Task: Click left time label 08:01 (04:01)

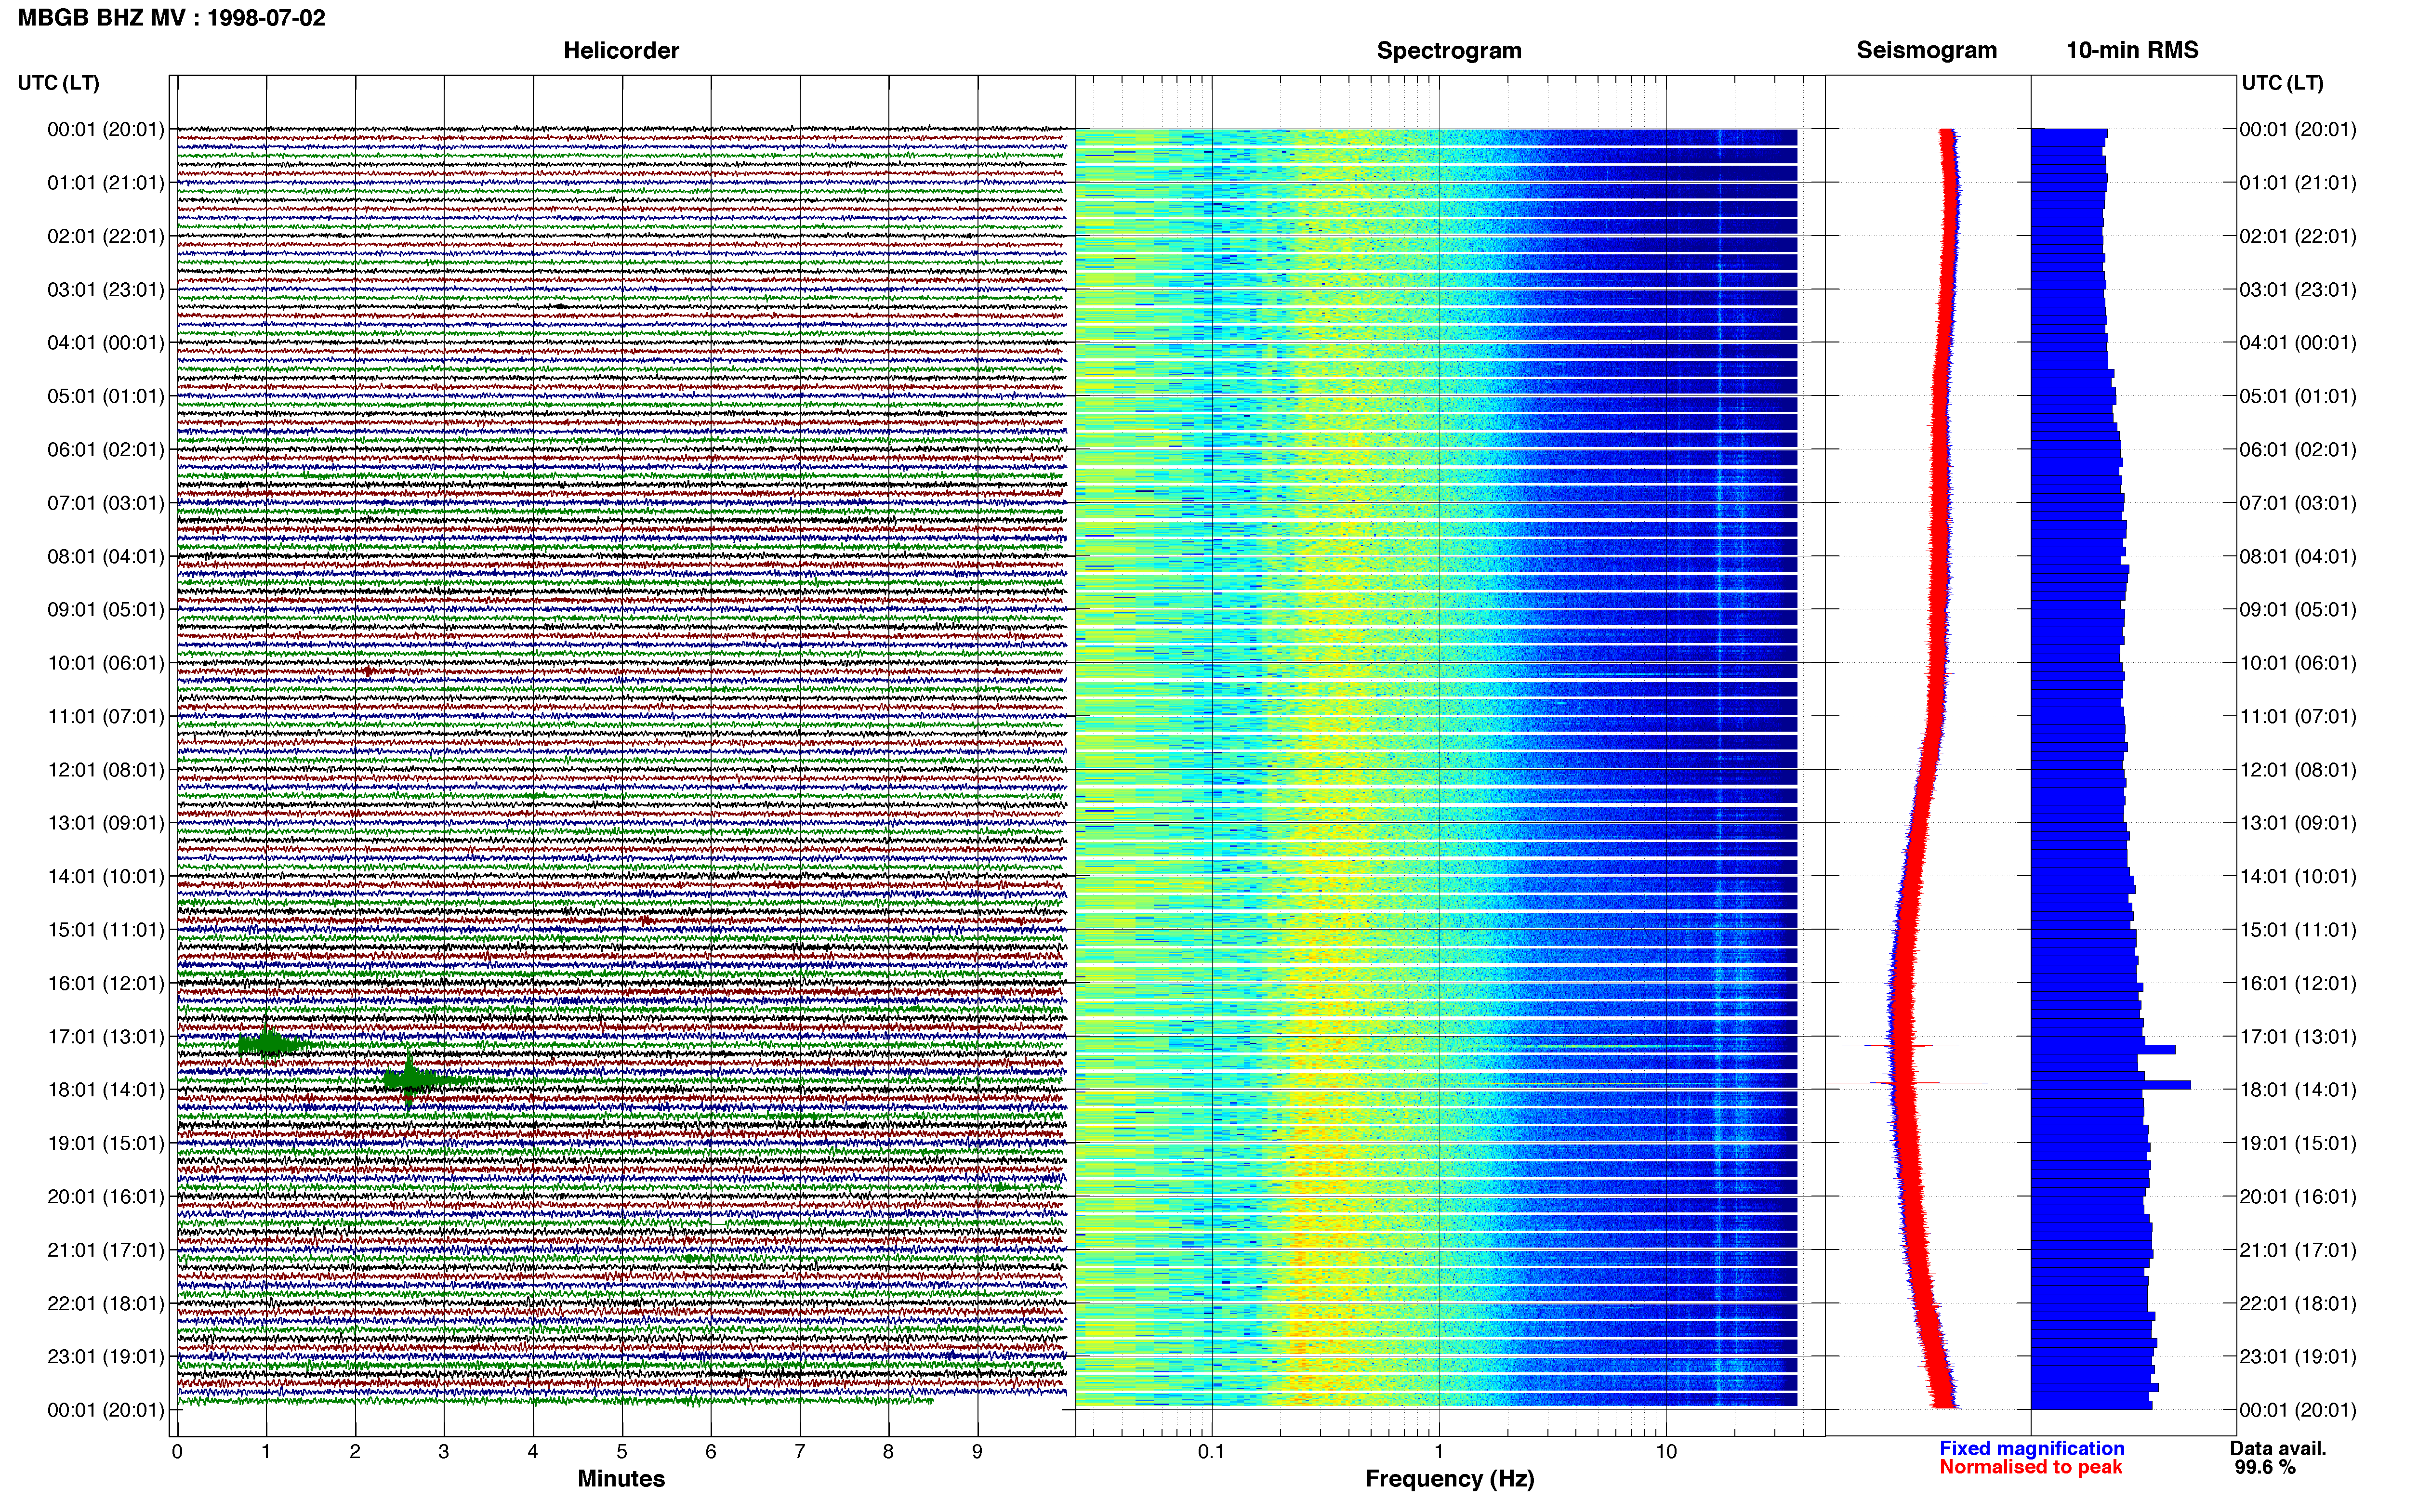Action: (x=105, y=556)
